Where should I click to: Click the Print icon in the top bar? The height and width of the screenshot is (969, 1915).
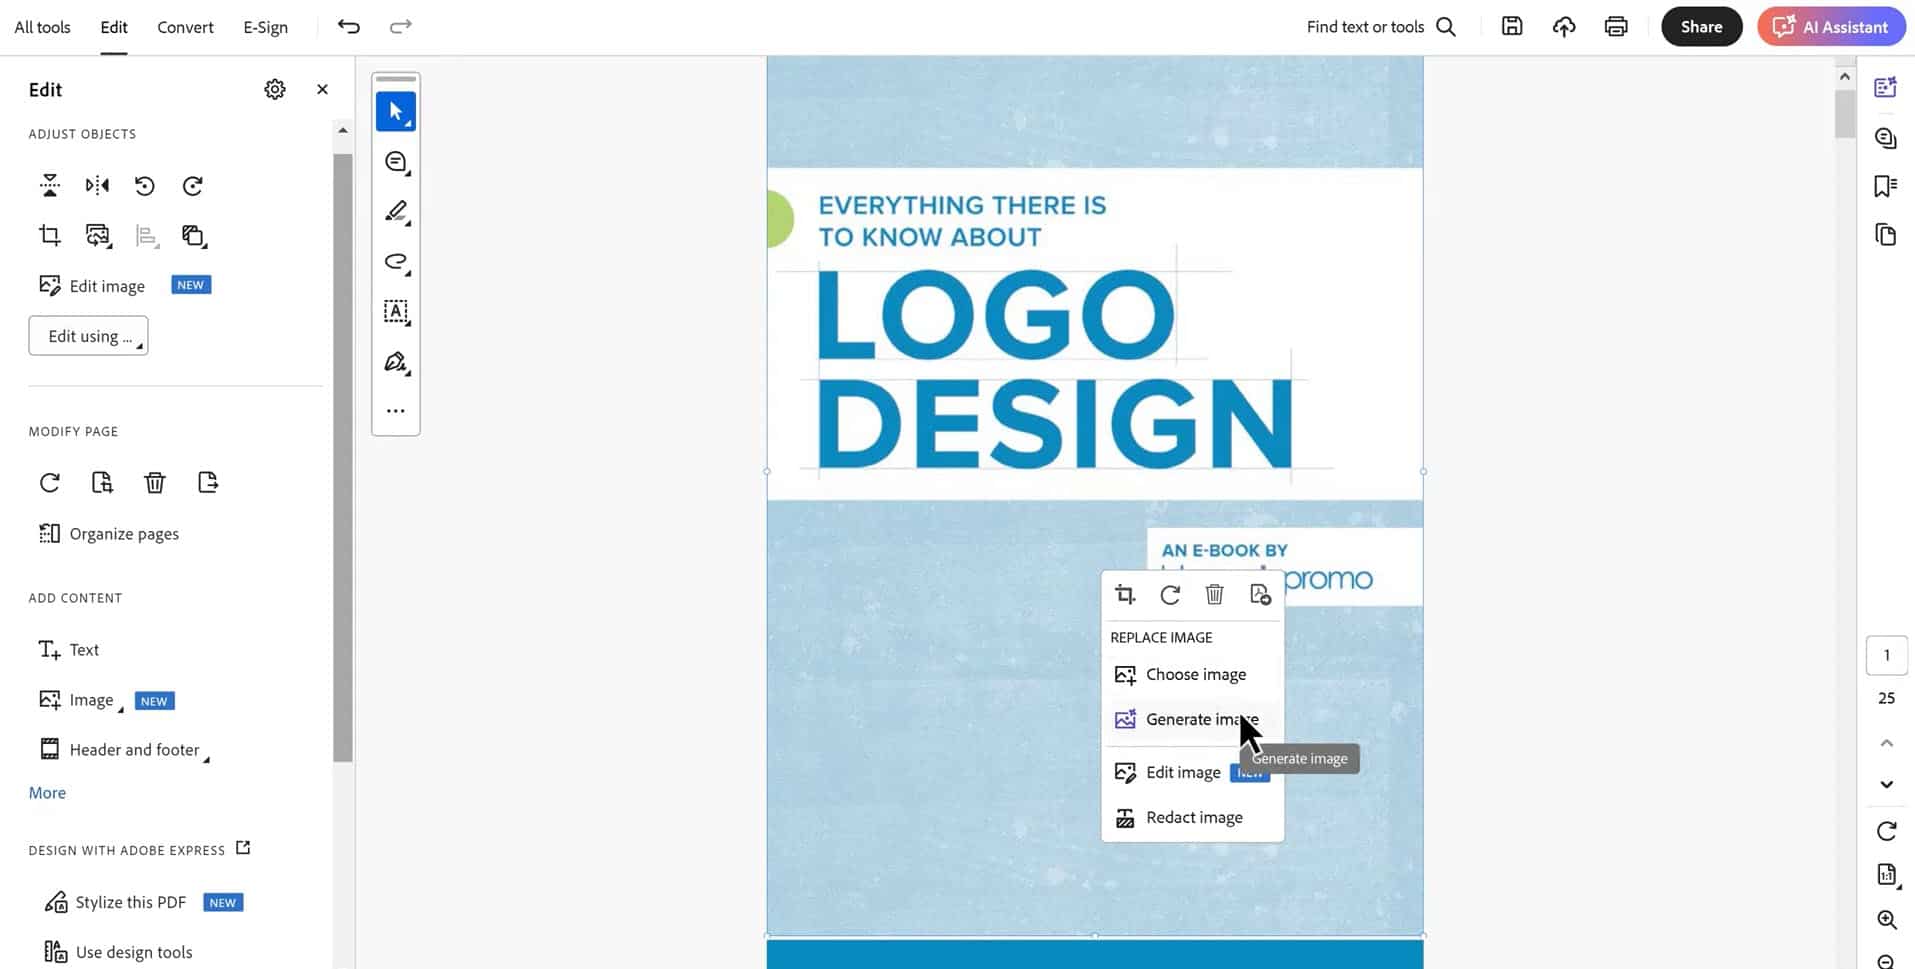pos(1615,27)
